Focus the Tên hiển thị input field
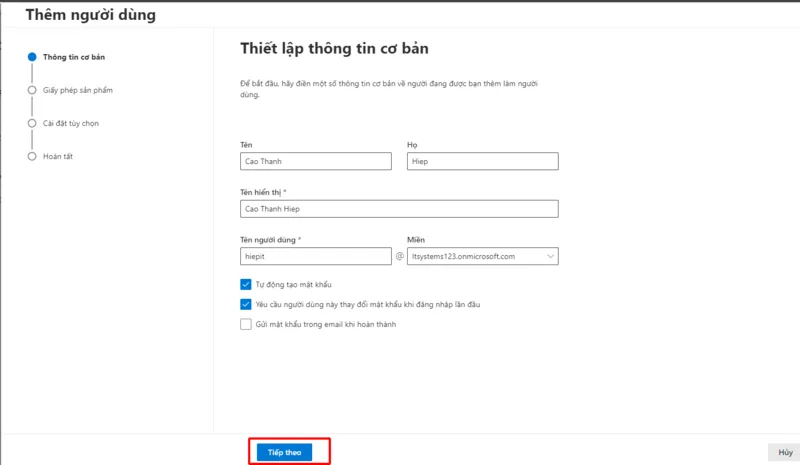The image size is (800, 465). tap(399, 209)
